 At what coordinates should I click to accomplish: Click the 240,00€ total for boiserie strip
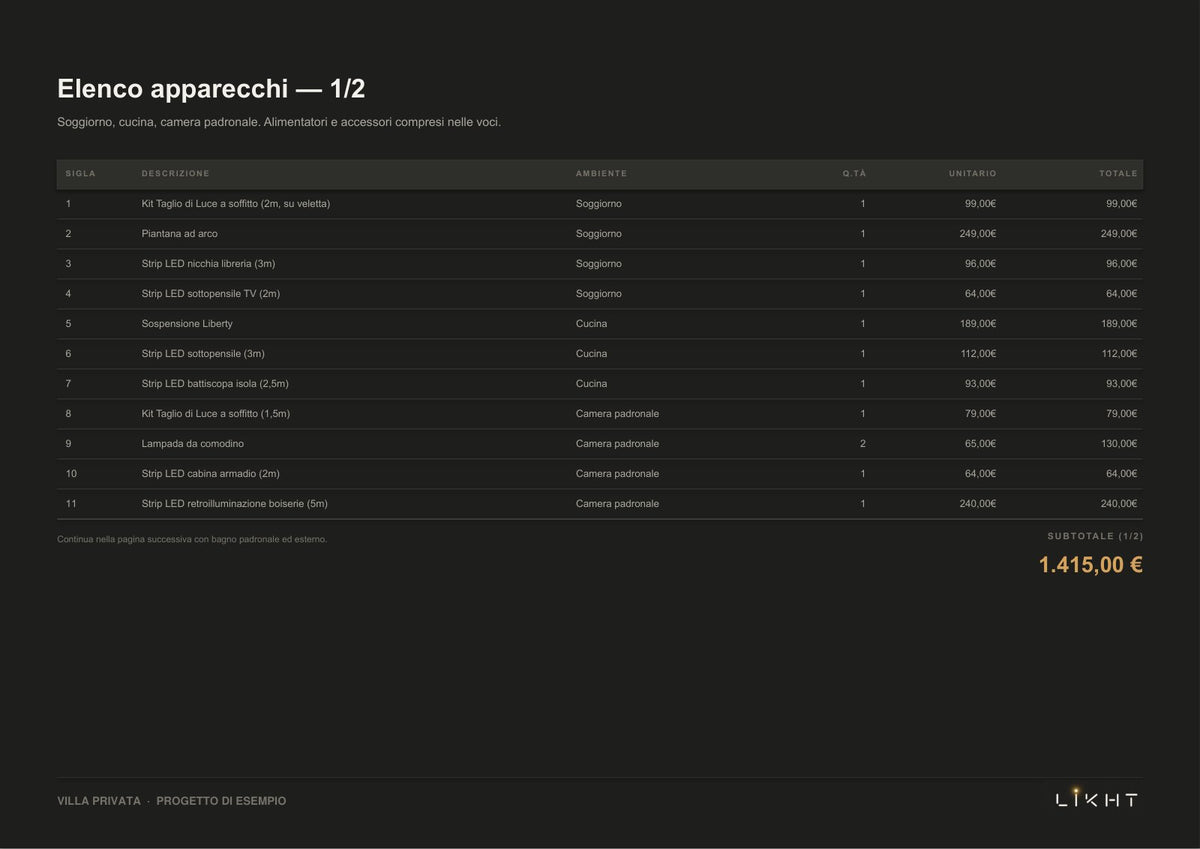(1119, 504)
